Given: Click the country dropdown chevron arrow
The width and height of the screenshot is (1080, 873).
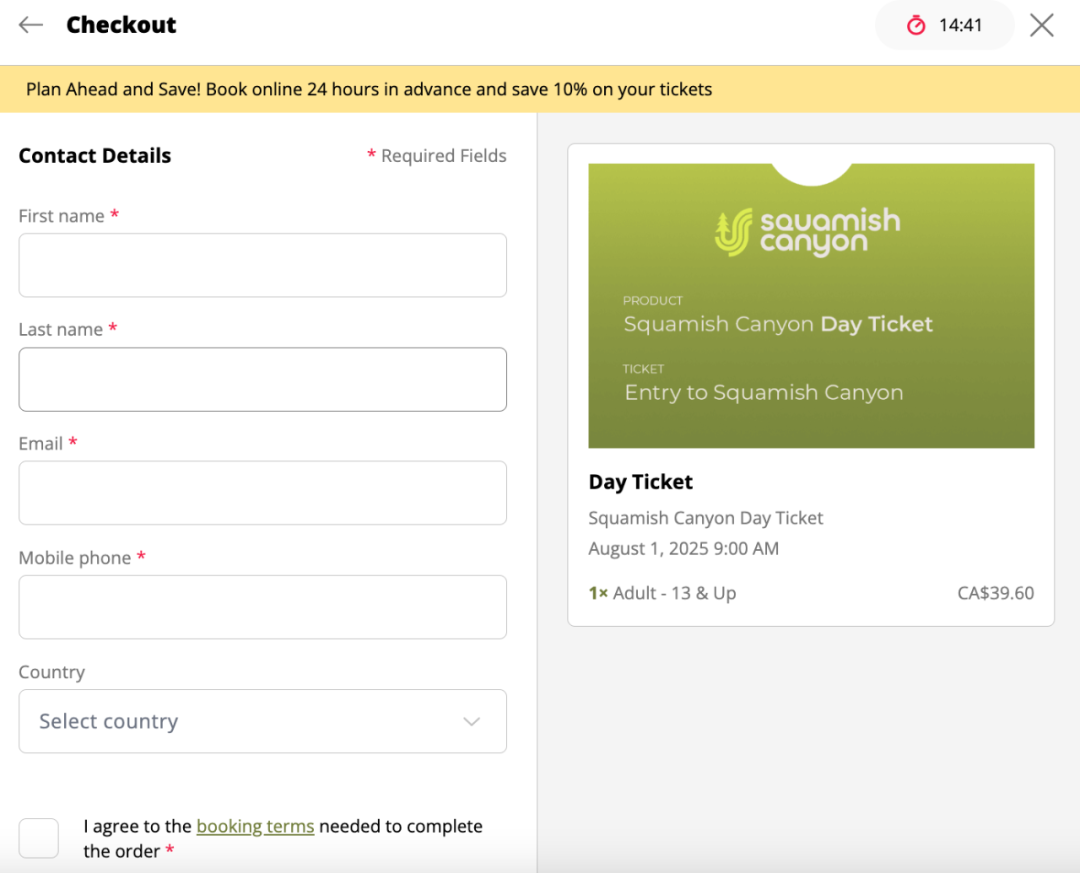Looking at the screenshot, I should point(472,722).
